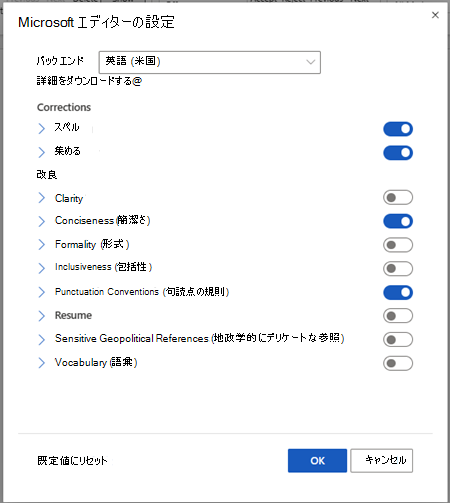Viewport: 450px width, 503px height.
Task: Expand the Clarity options chevron
Action: [x=41, y=198]
